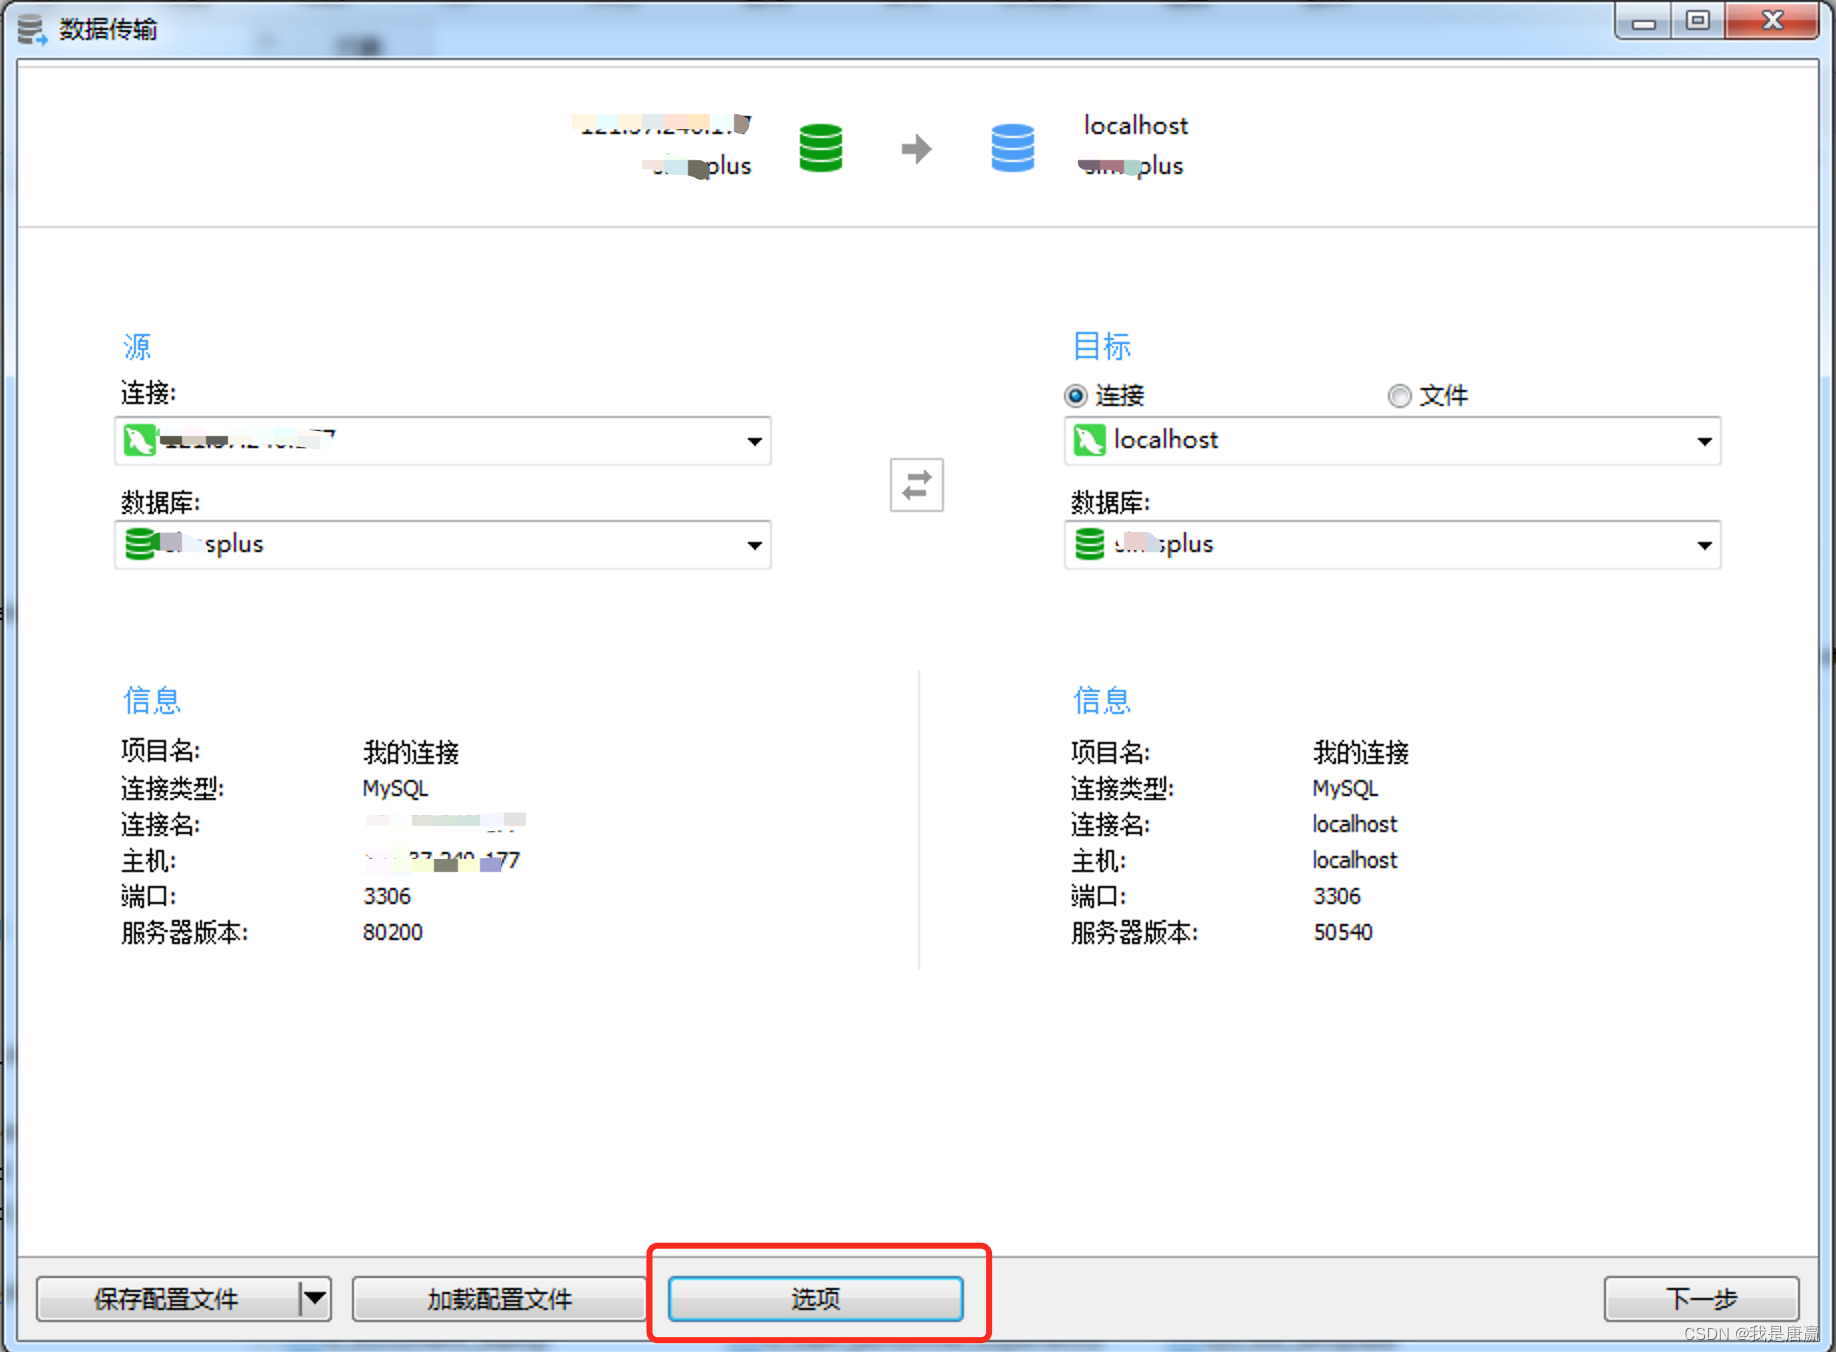Click the localhost label in header

pyautogui.click(x=1136, y=125)
